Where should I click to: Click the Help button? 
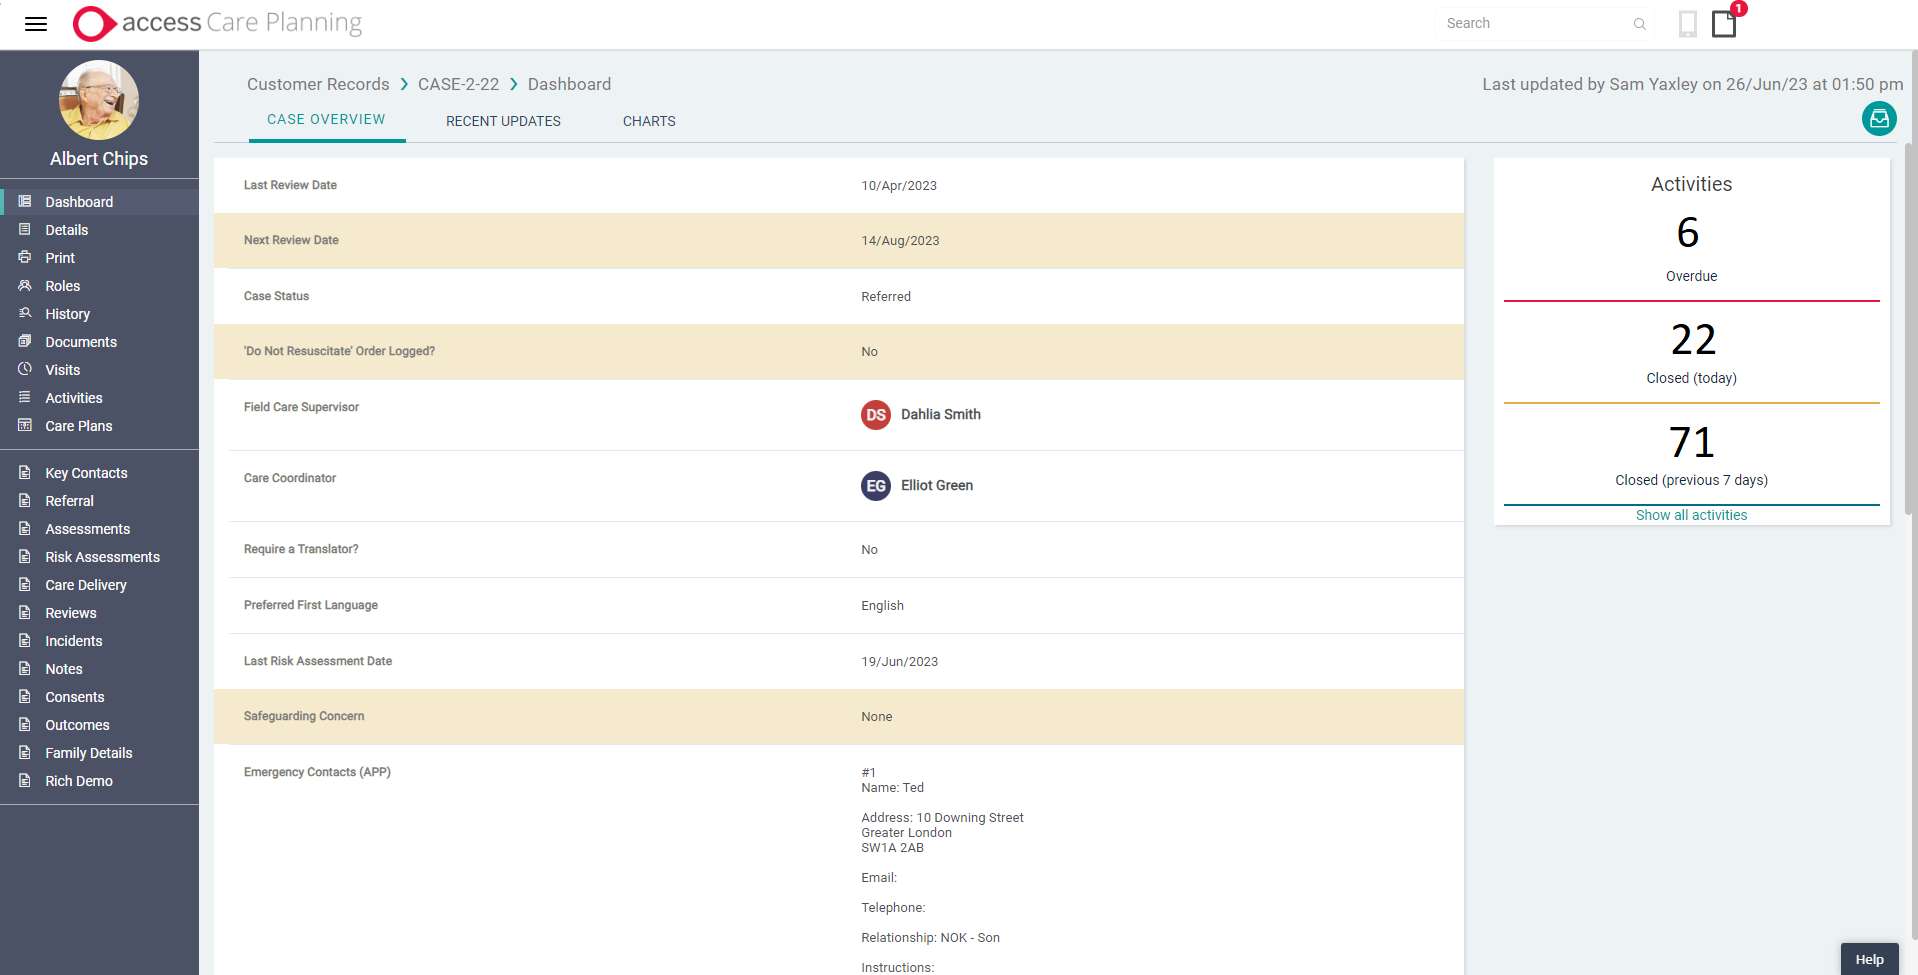(x=1869, y=959)
